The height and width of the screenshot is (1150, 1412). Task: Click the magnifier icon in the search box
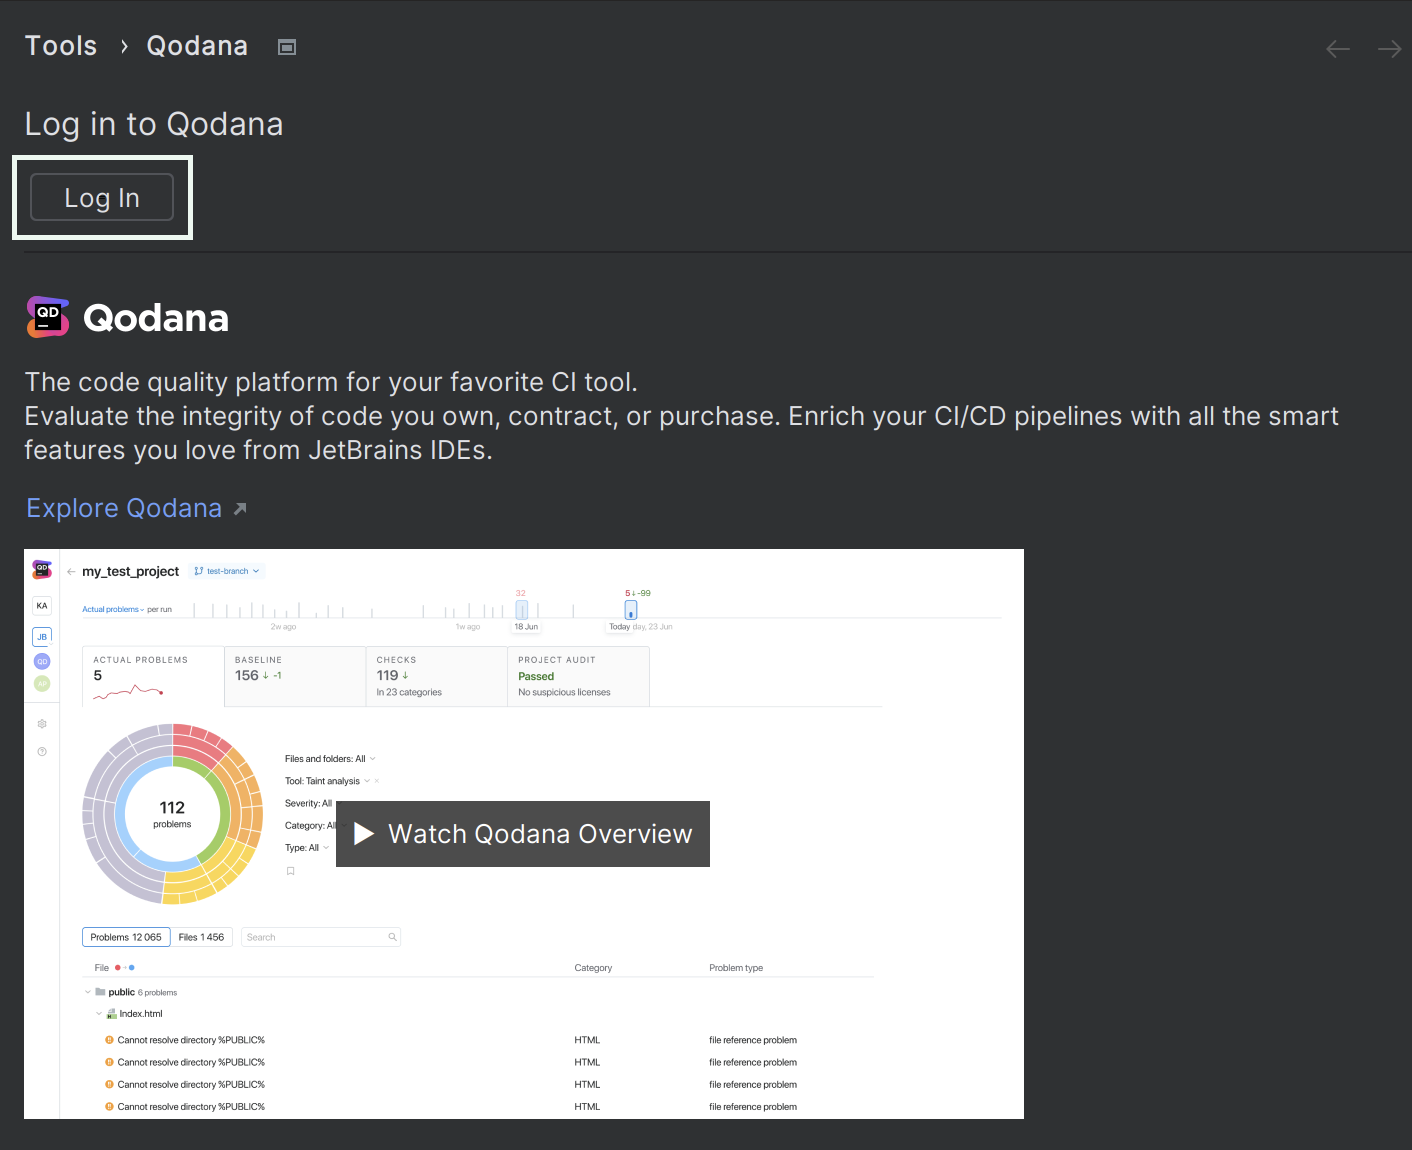pyautogui.click(x=392, y=937)
